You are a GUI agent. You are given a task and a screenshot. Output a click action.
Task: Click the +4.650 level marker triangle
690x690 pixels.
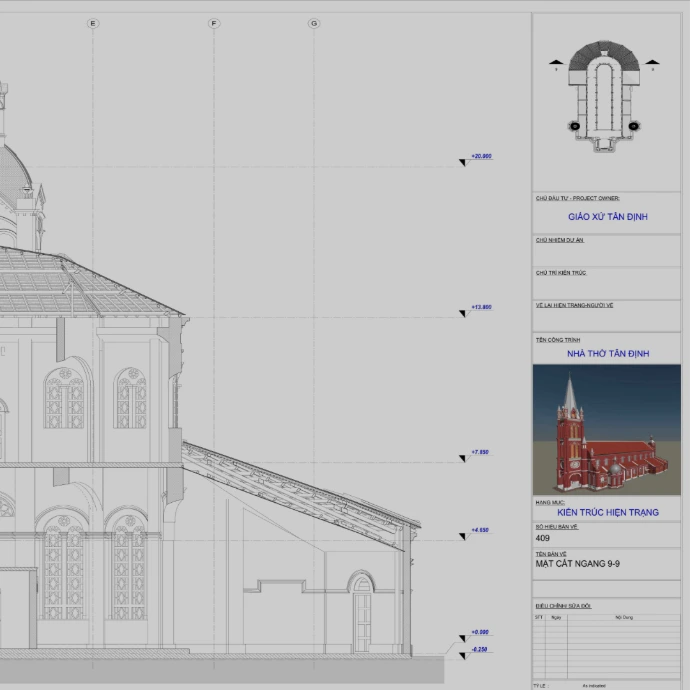pyautogui.click(x=462, y=536)
